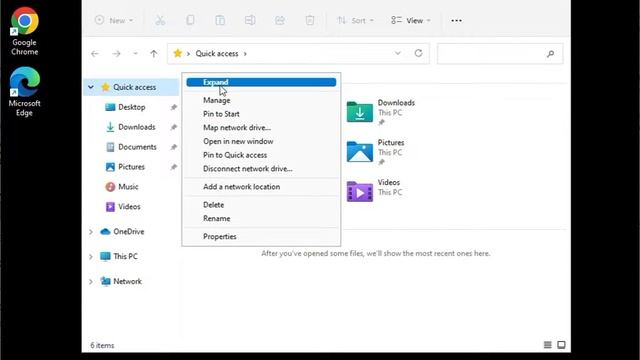Select Music in navigation pane
Image resolution: width=640 pixels, height=360 pixels.
[128, 187]
